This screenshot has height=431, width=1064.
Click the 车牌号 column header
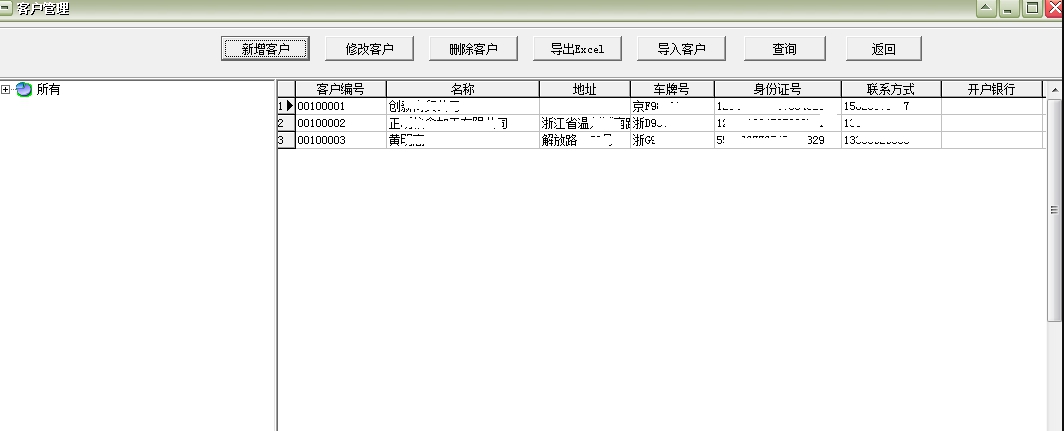pyautogui.click(x=672, y=89)
